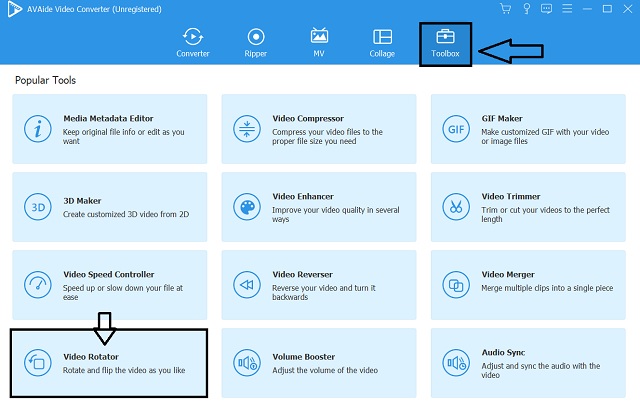Click the Audio Sync icon
The height and width of the screenshot is (415, 640).
click(456, 362)
